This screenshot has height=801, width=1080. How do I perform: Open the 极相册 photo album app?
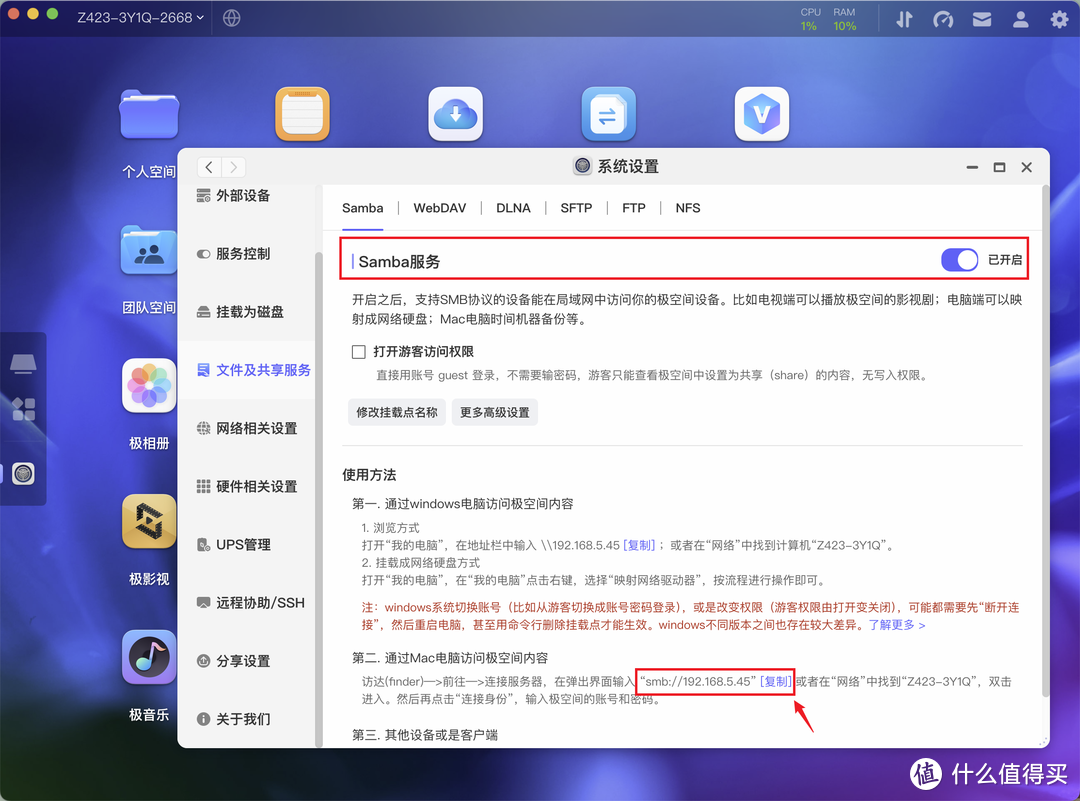pos(148,385)
